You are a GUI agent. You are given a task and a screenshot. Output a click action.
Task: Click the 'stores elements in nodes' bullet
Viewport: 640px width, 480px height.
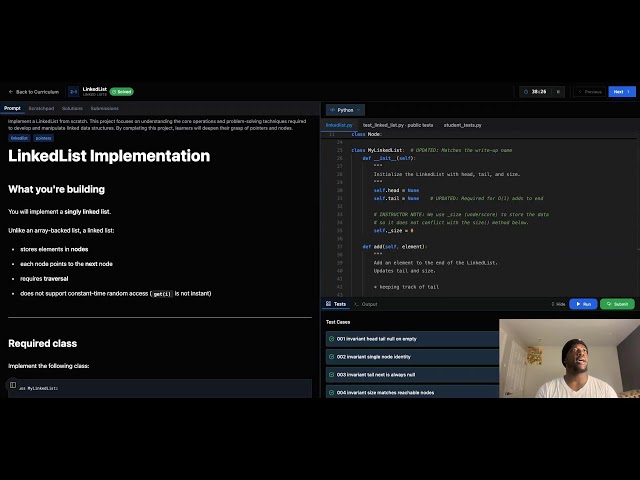coord(54,249)
